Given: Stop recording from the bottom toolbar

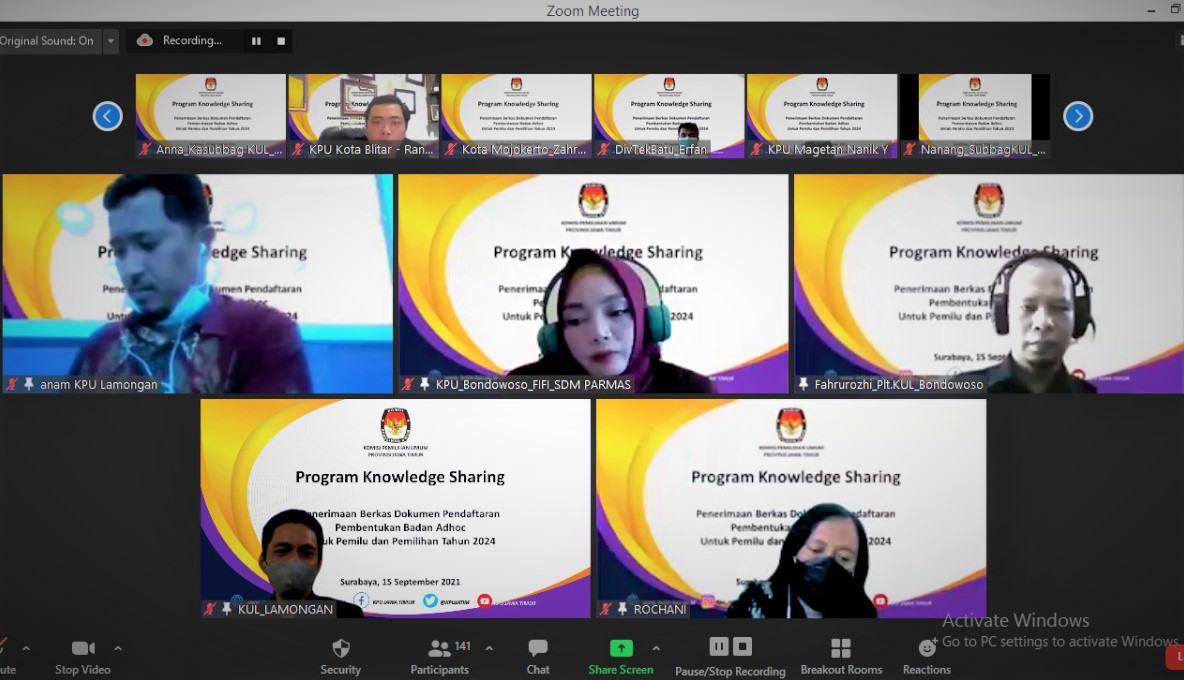Looking at the screenshot, I should (x=742, y=646).
